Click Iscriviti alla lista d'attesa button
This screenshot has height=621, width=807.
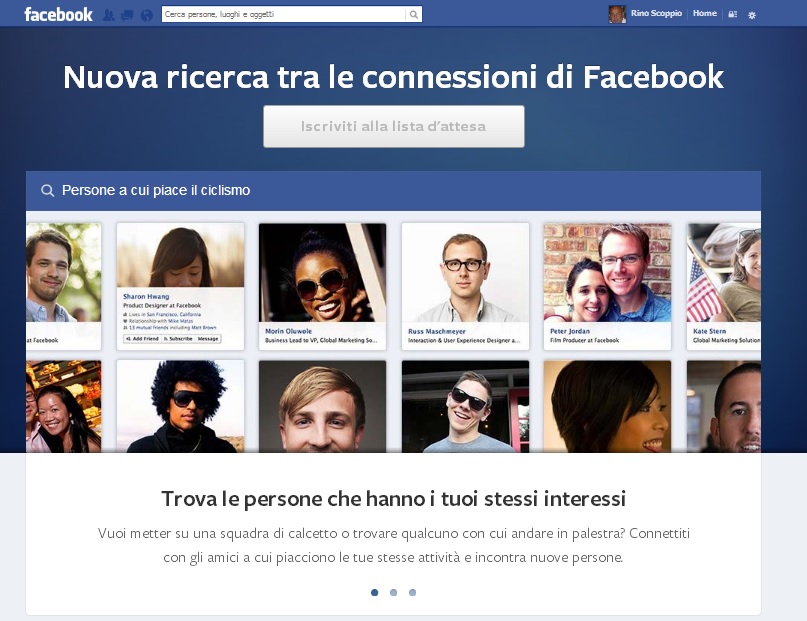[394, 127]
